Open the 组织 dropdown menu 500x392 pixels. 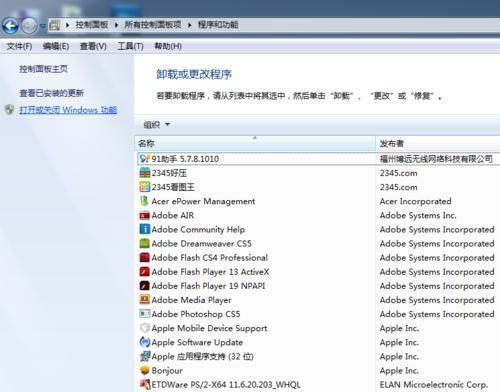coord(157,125)
